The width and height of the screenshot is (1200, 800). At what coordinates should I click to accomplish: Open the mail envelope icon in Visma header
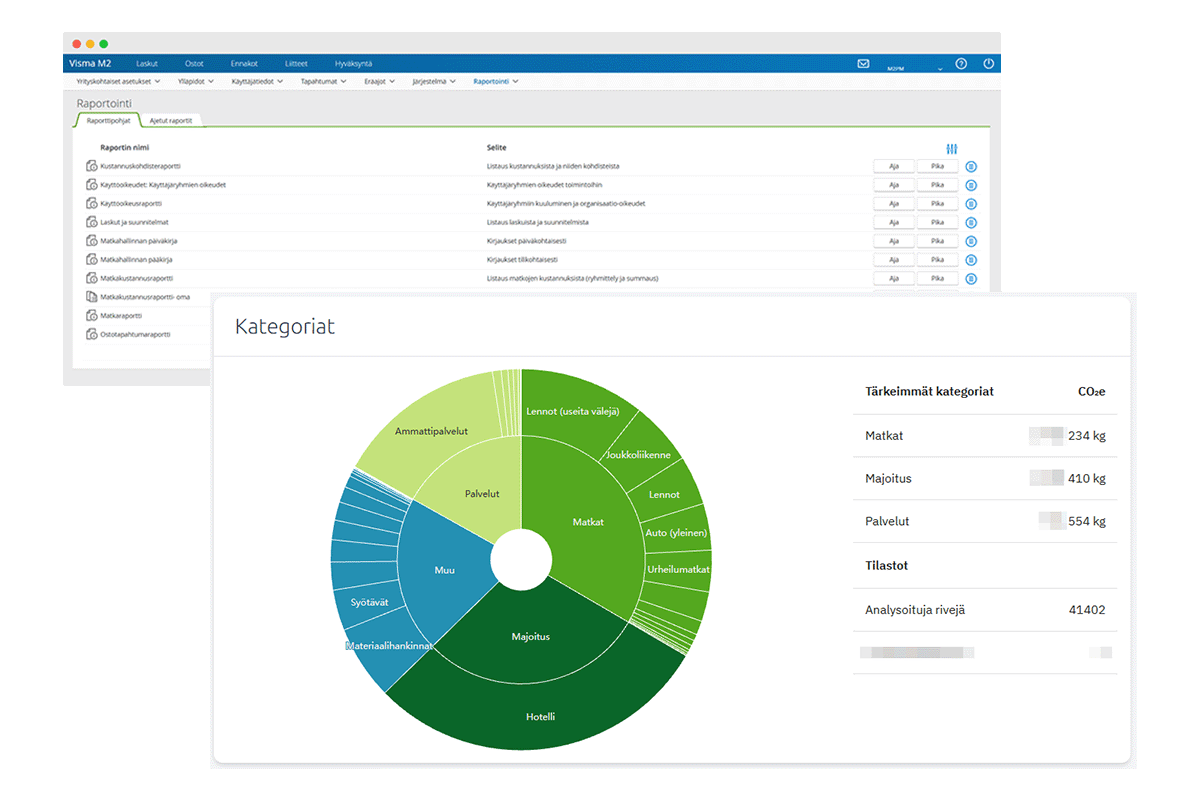(863, 64)
